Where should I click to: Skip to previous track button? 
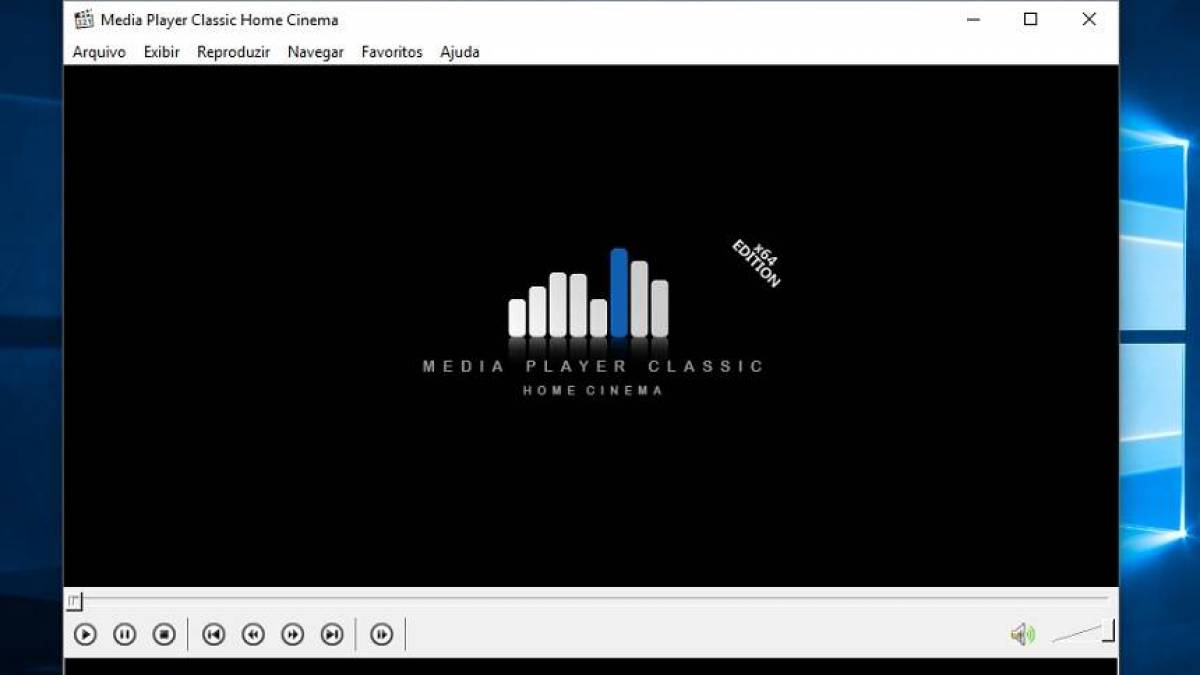(x=213, y=634)
